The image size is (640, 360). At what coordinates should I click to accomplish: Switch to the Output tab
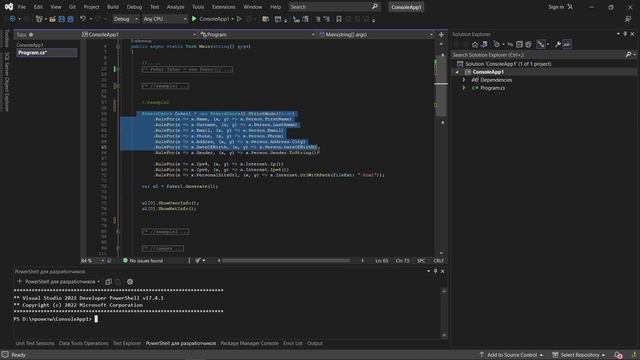315,343
